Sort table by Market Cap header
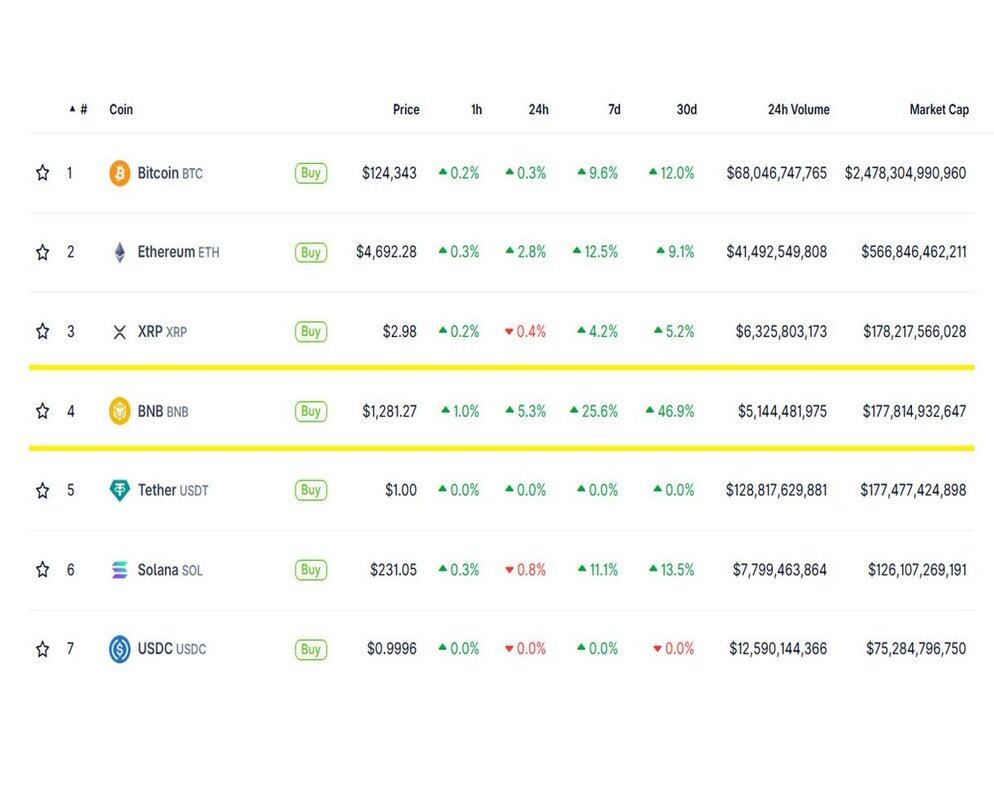994x800 pixels. pyautogui.click(x=938, y=110)
